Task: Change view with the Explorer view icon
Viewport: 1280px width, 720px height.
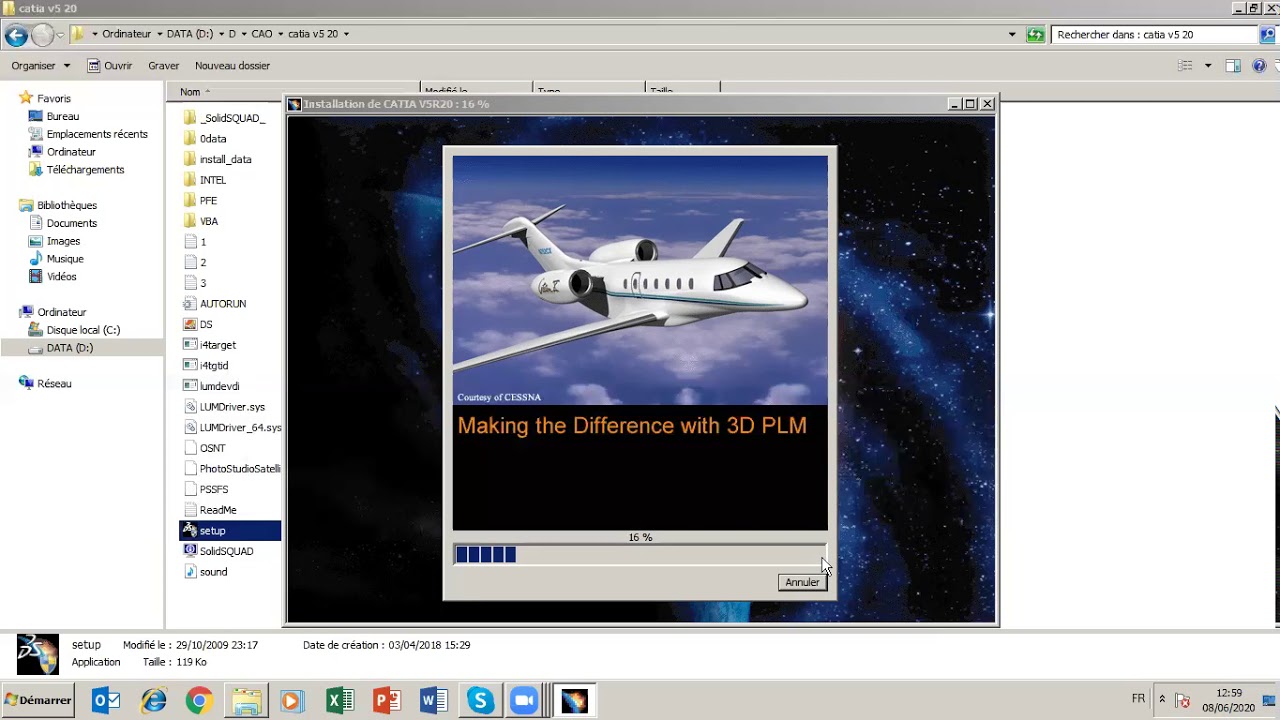Action: 1185,66
